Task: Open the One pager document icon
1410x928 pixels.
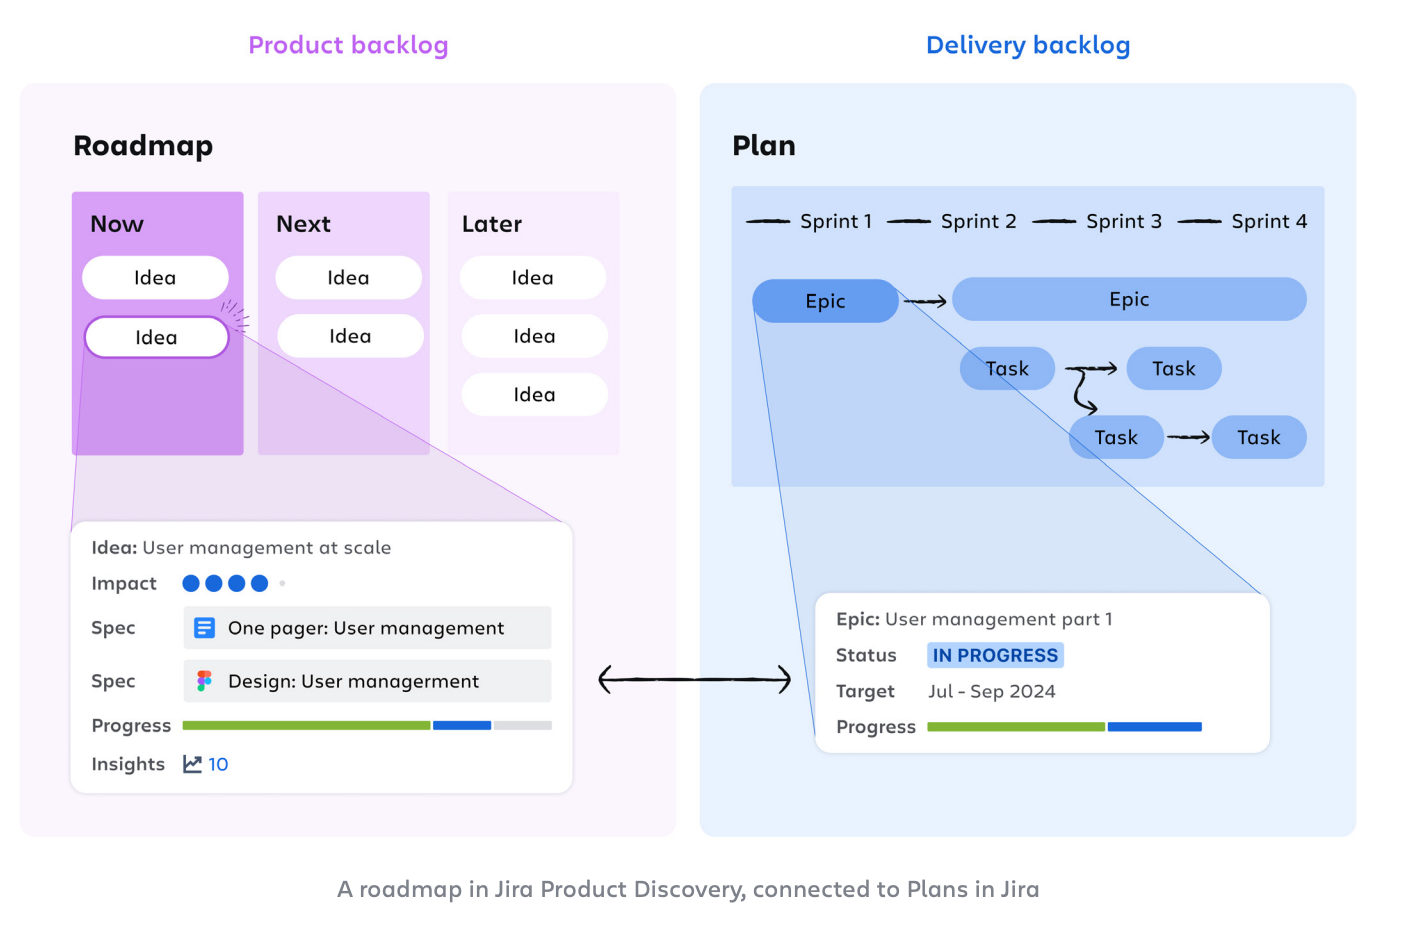Action: (x=204, y=627)
